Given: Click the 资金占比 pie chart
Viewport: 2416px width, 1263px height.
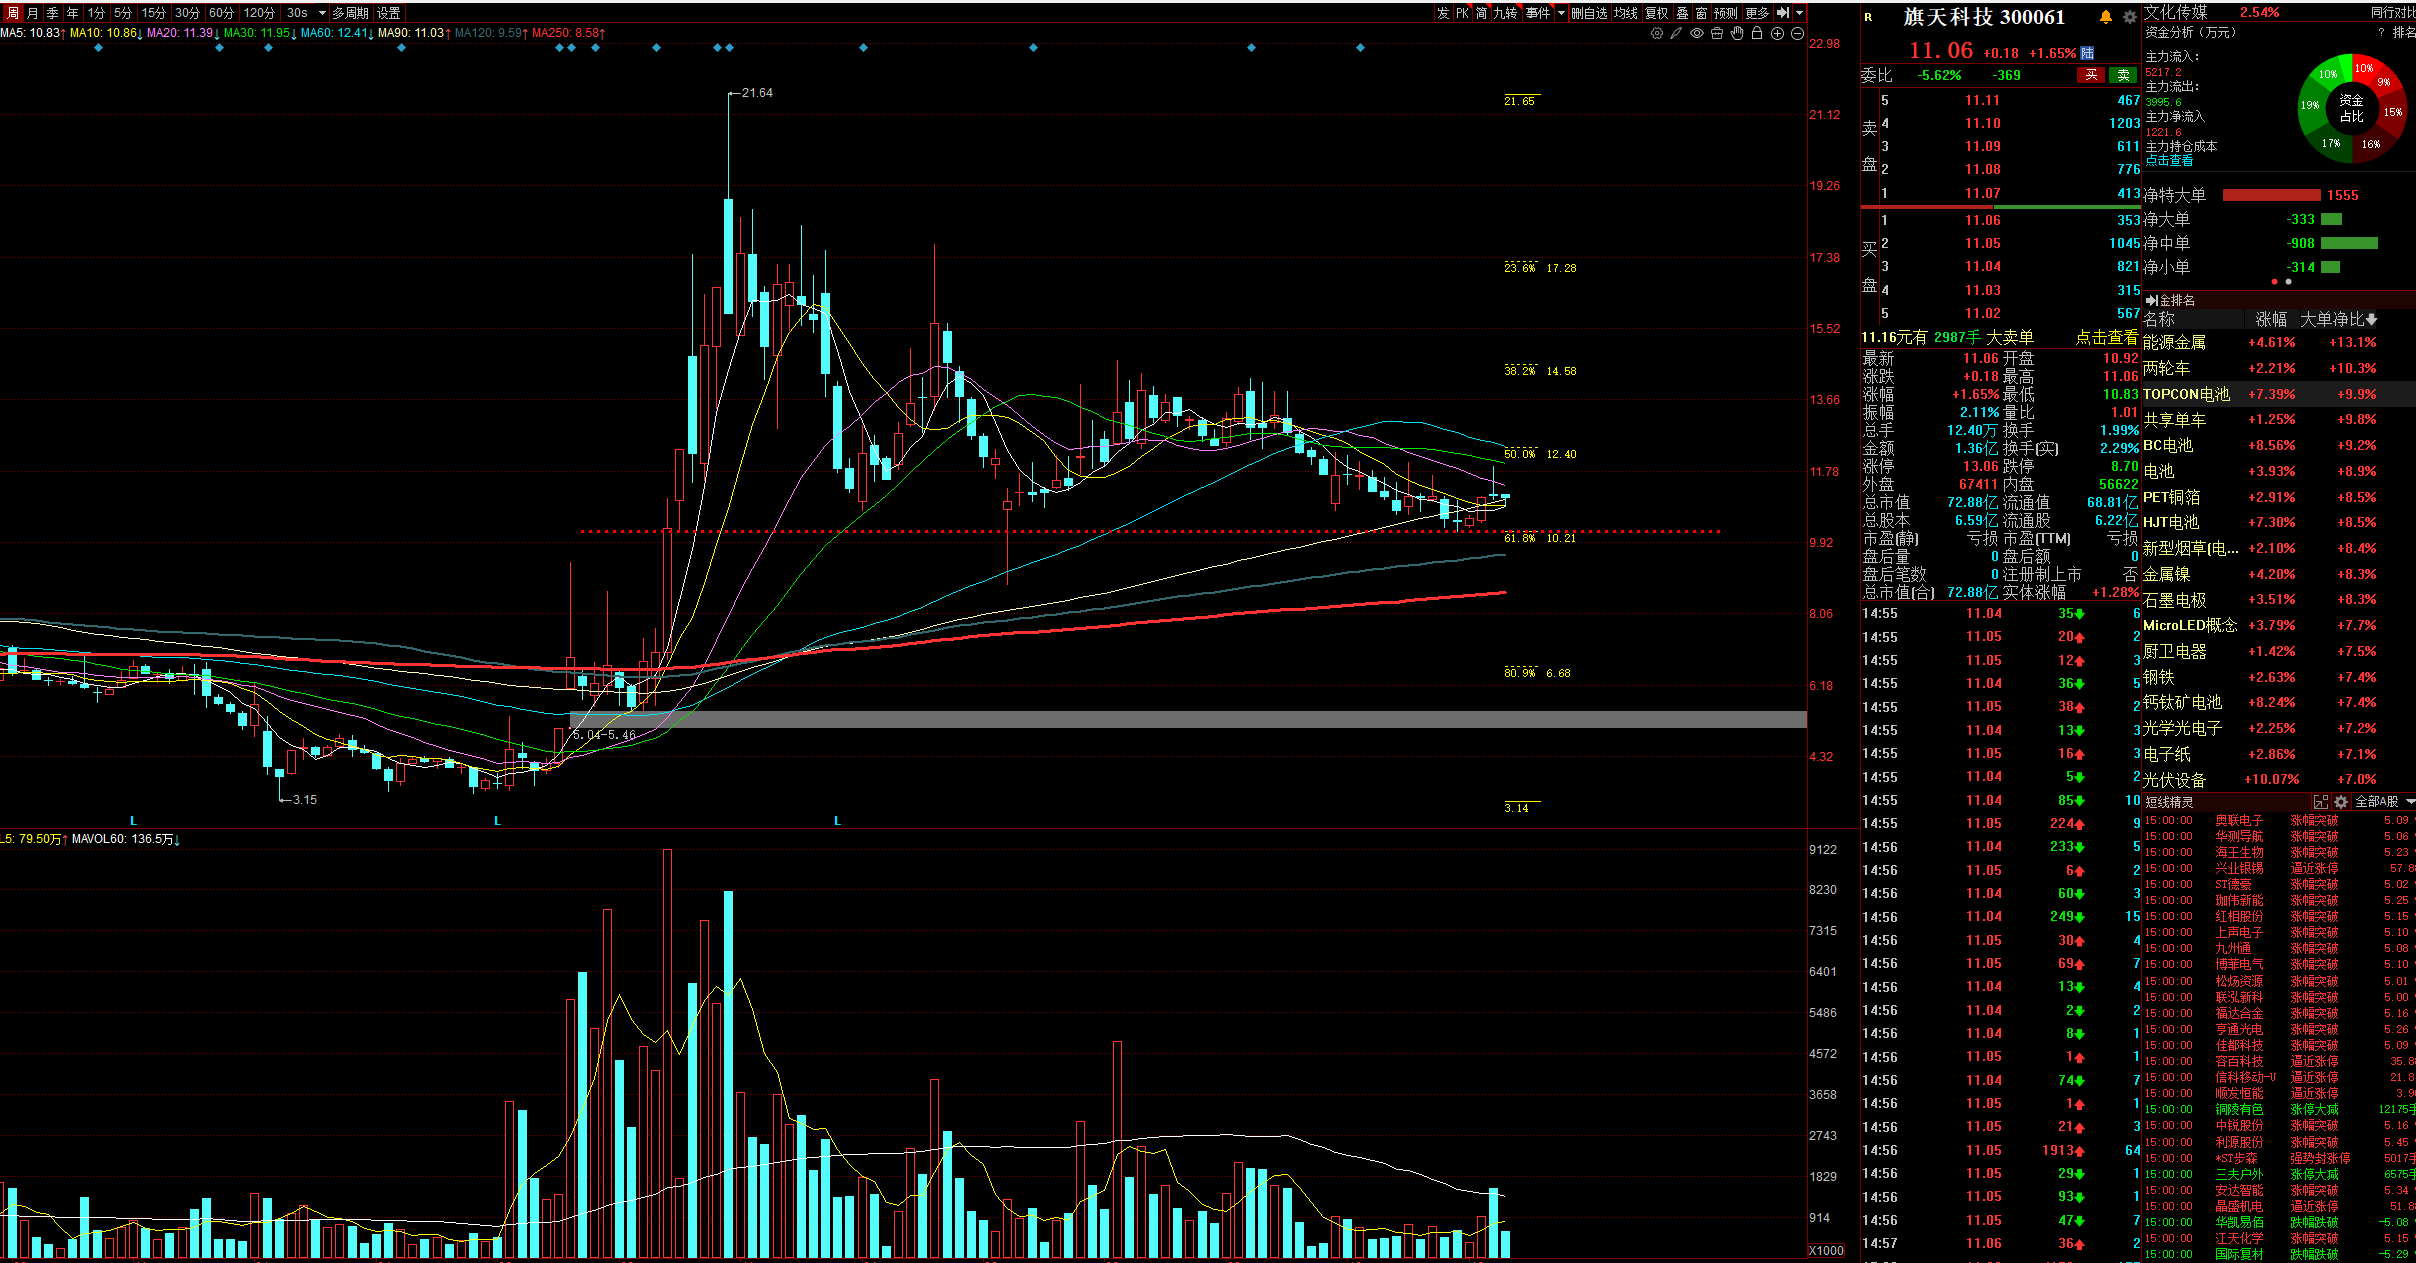Looking at the screenshot, I should 2350,108.
